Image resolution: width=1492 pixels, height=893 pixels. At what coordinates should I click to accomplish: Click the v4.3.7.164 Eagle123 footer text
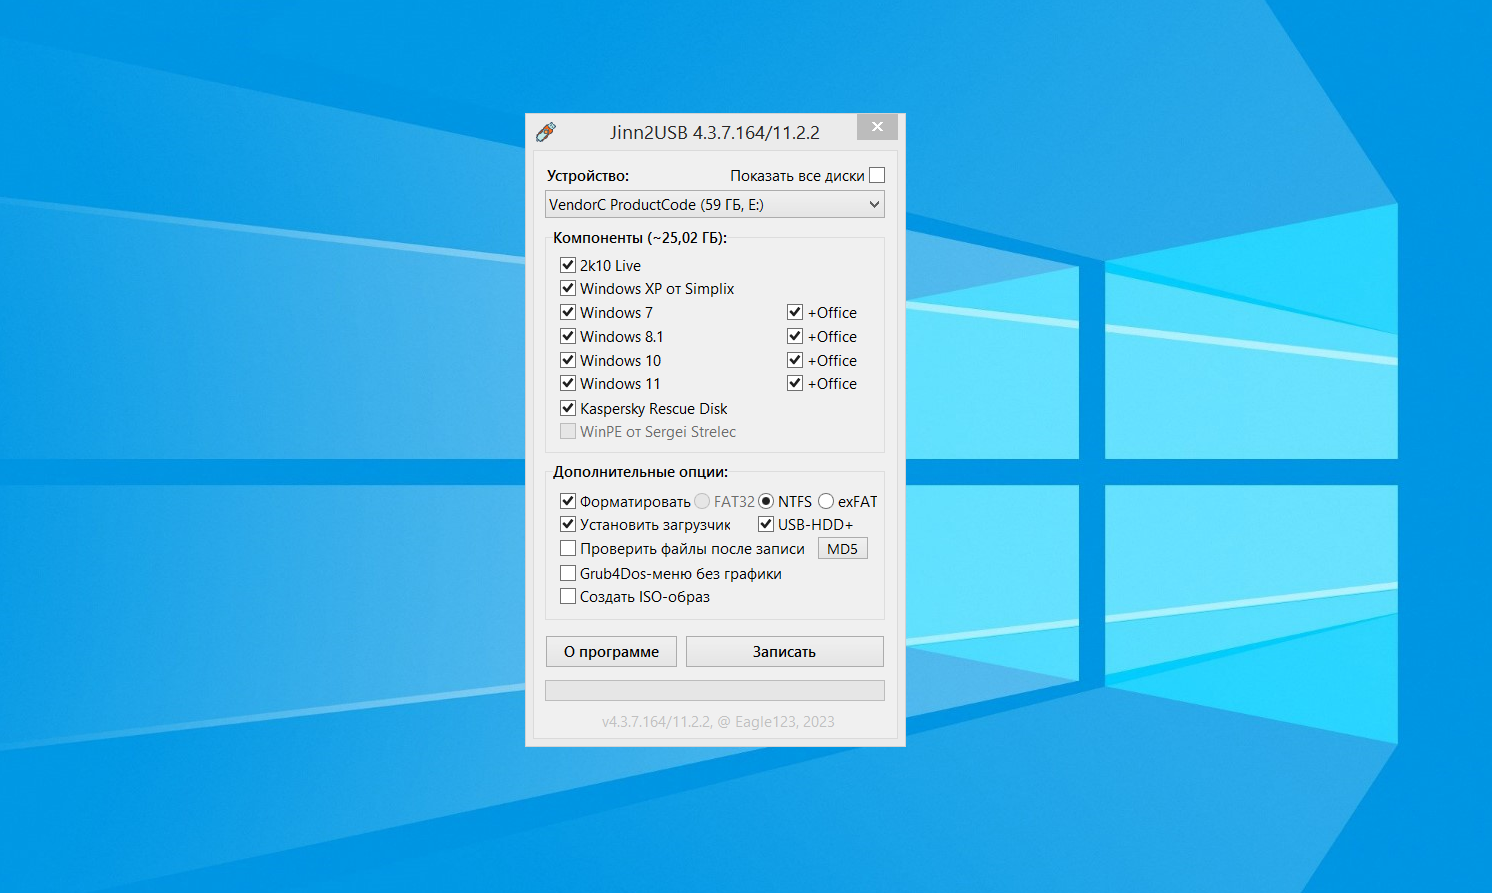tap(718, 721)
